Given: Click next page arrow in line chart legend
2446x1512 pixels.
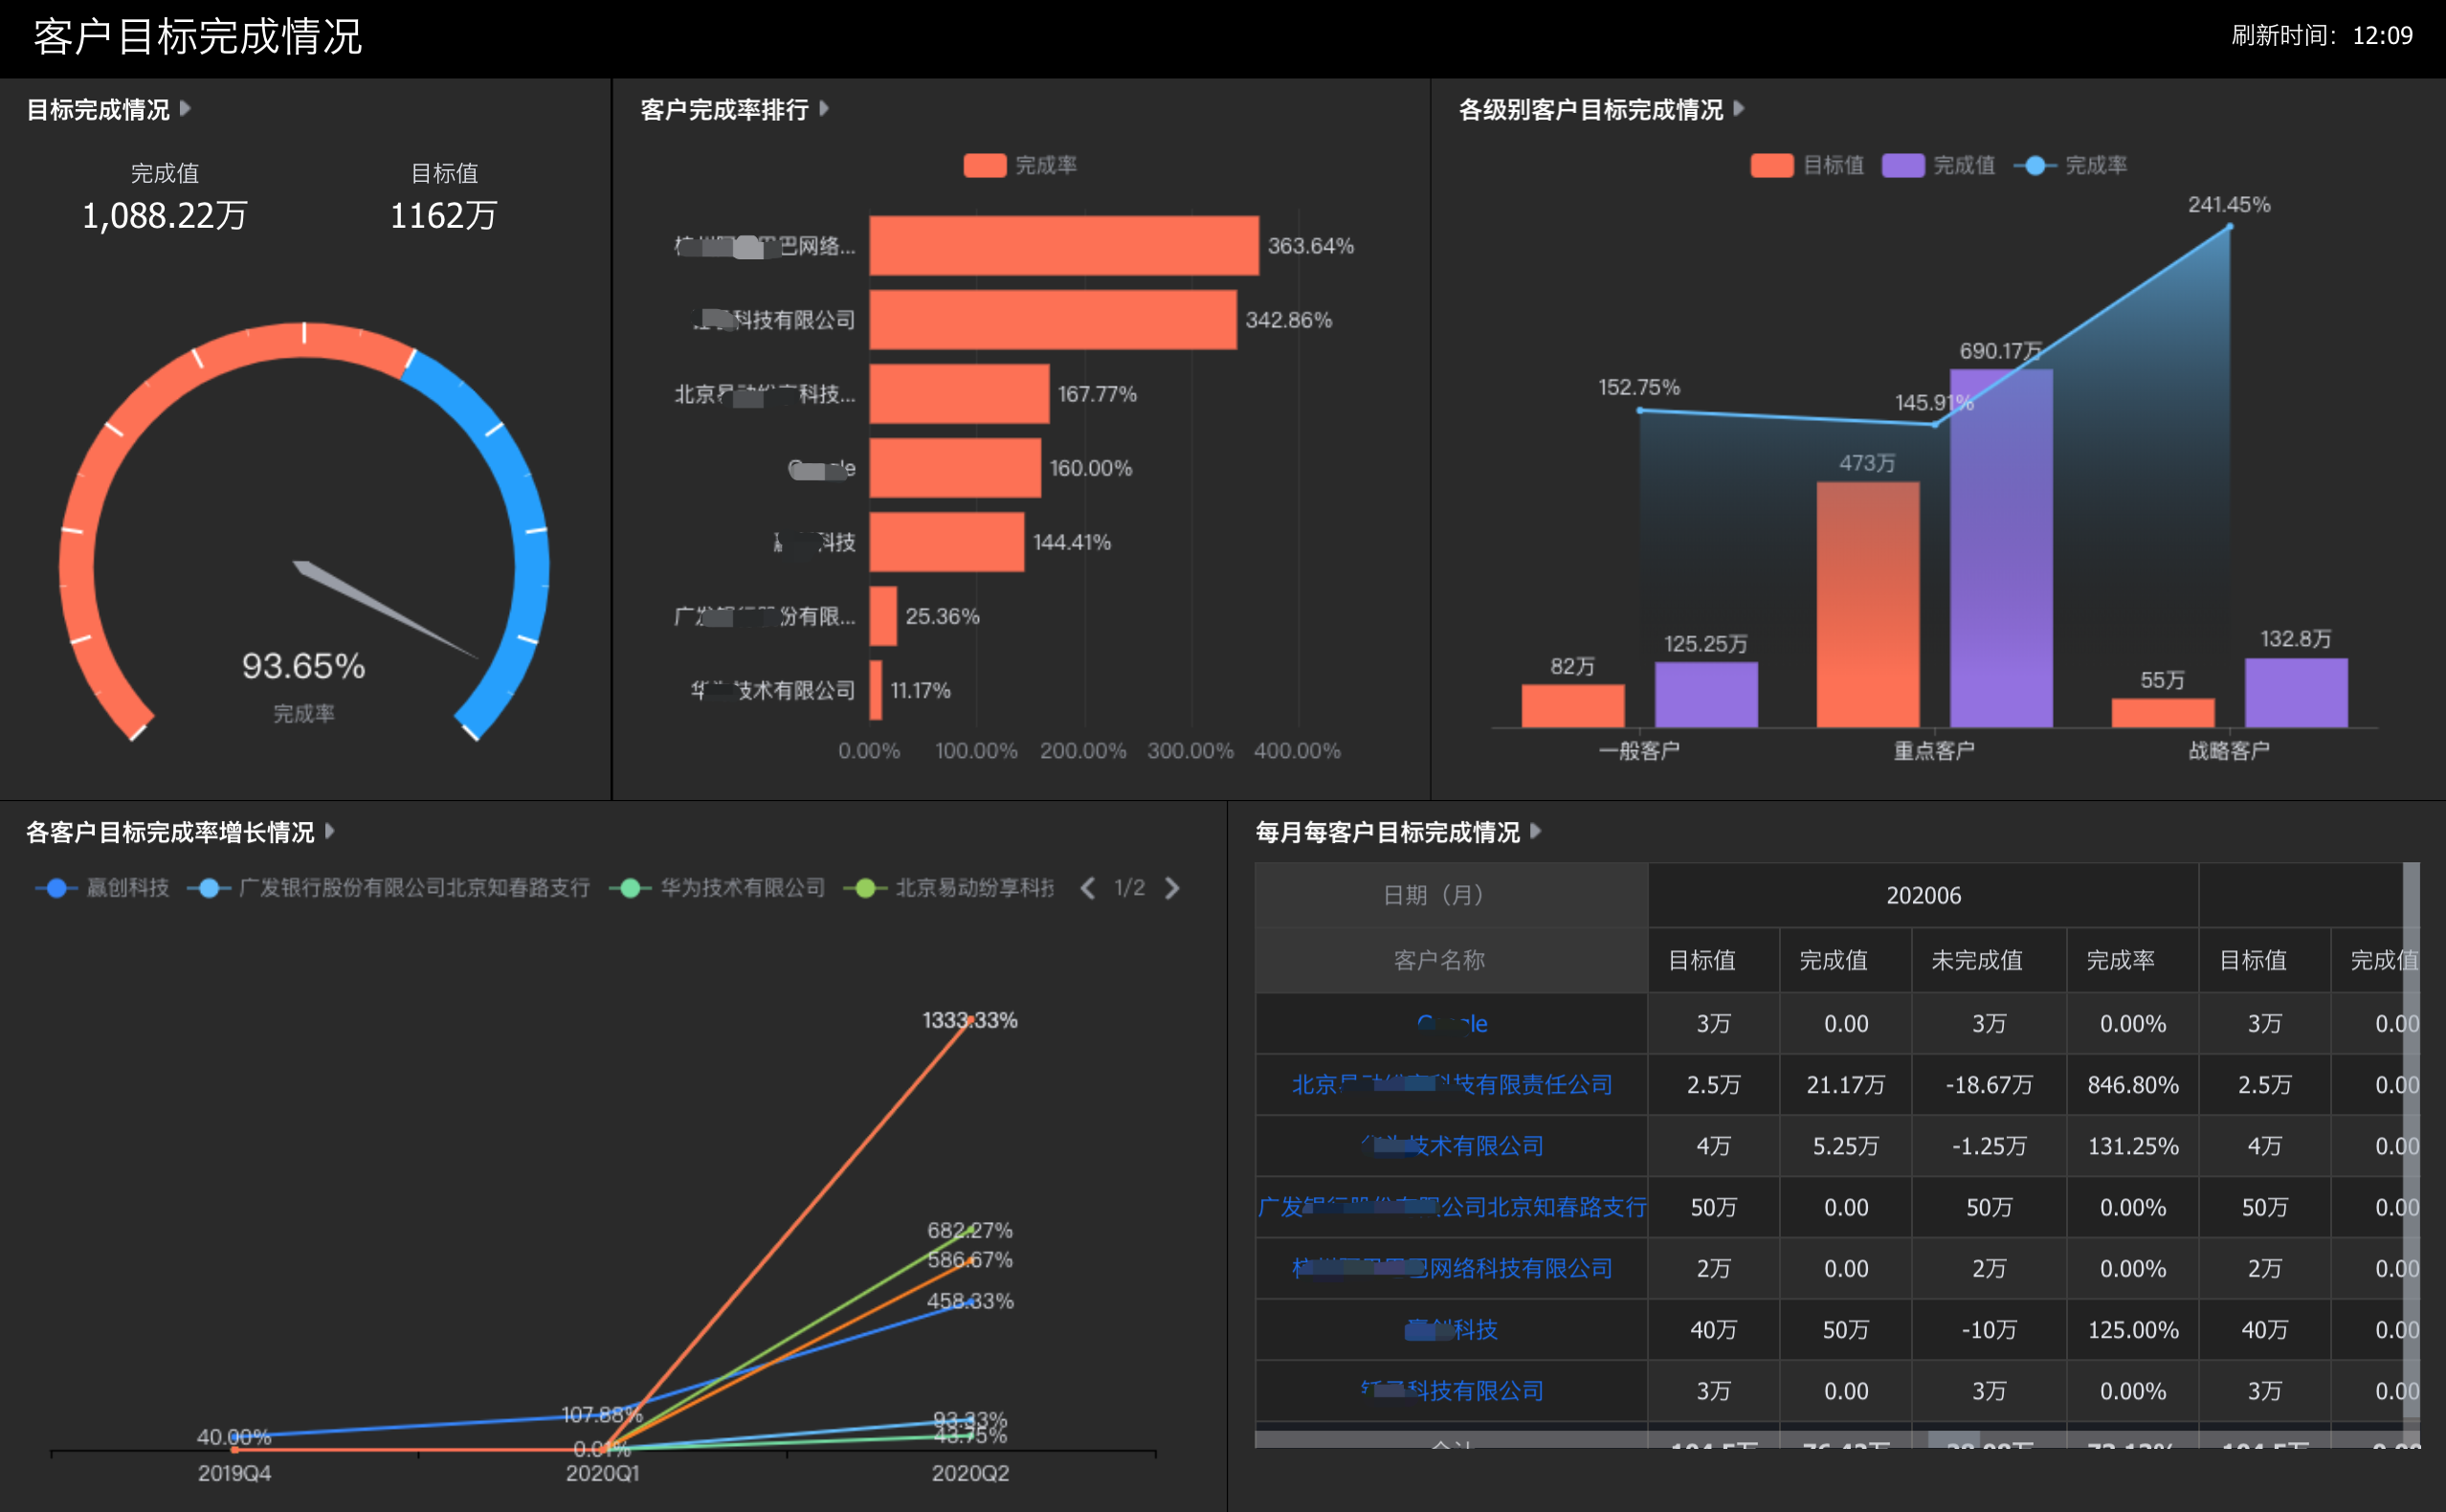Looking at the screenshot, I should click(1172, 888).
